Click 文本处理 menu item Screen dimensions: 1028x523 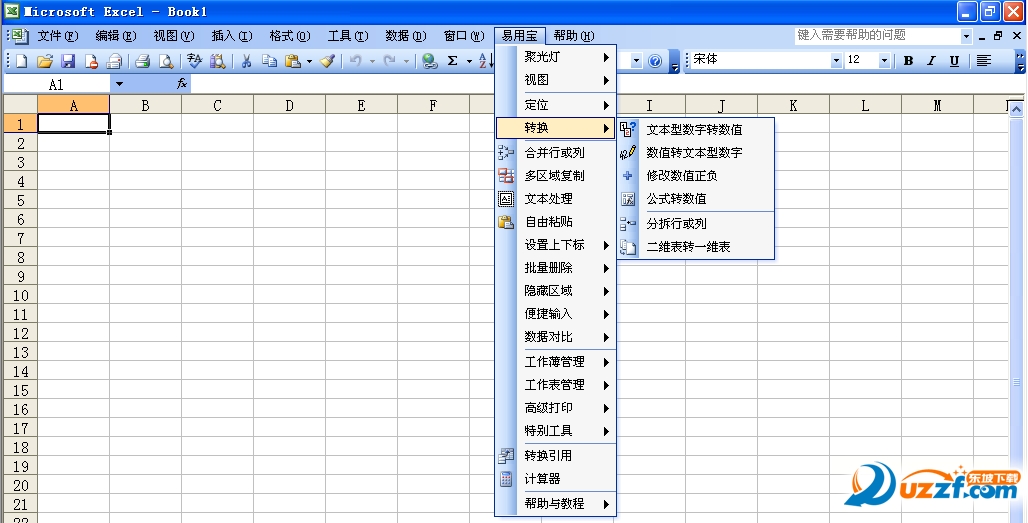coord(556,199)
